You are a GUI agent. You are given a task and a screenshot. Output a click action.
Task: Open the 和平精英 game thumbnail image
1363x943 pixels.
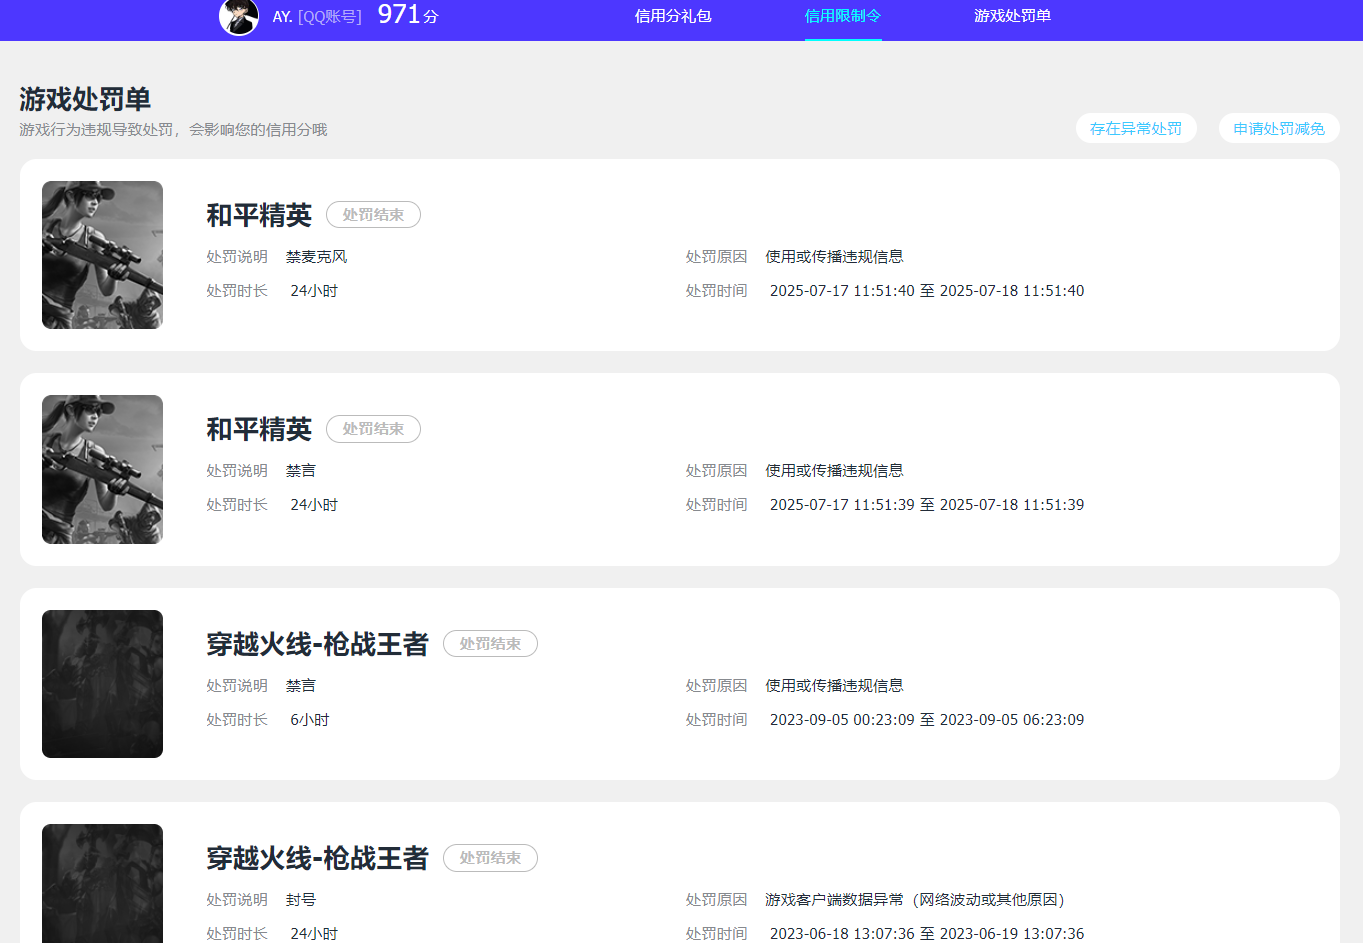(x=102, y=255)
